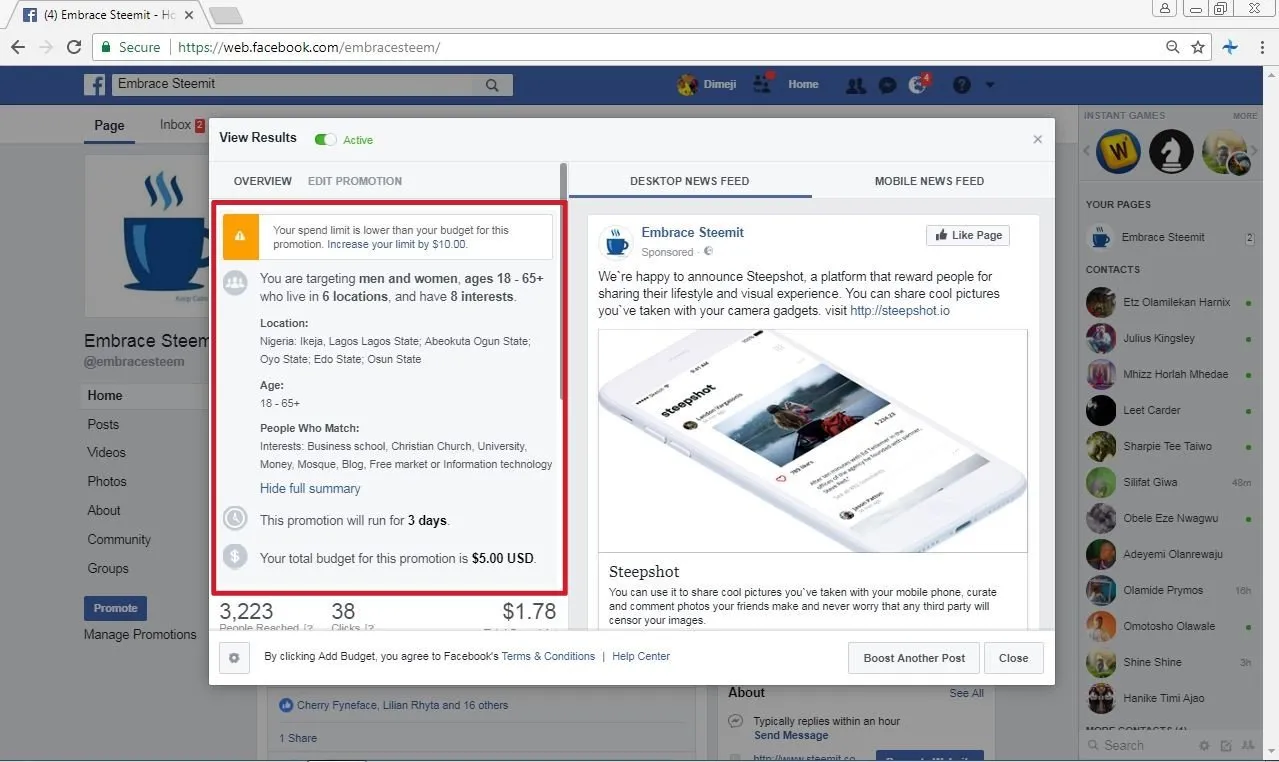Open Videos in page left navigation
1279x762 pixels.
106,453
